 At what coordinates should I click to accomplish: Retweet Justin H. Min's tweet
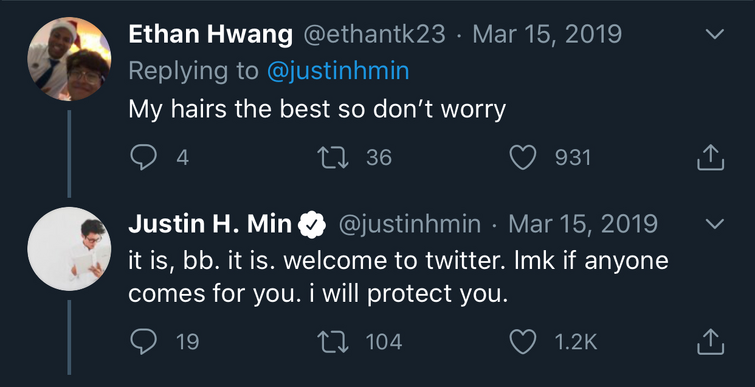click(x=333, y=342)
